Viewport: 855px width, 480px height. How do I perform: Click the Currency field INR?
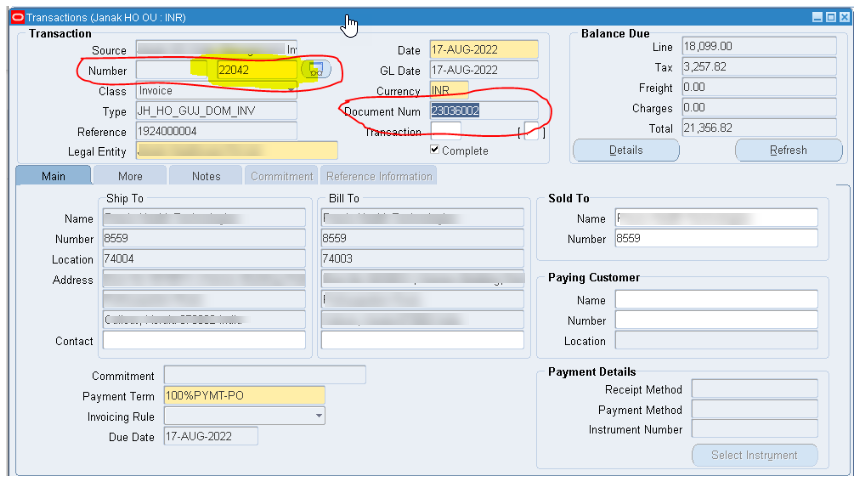449,90
